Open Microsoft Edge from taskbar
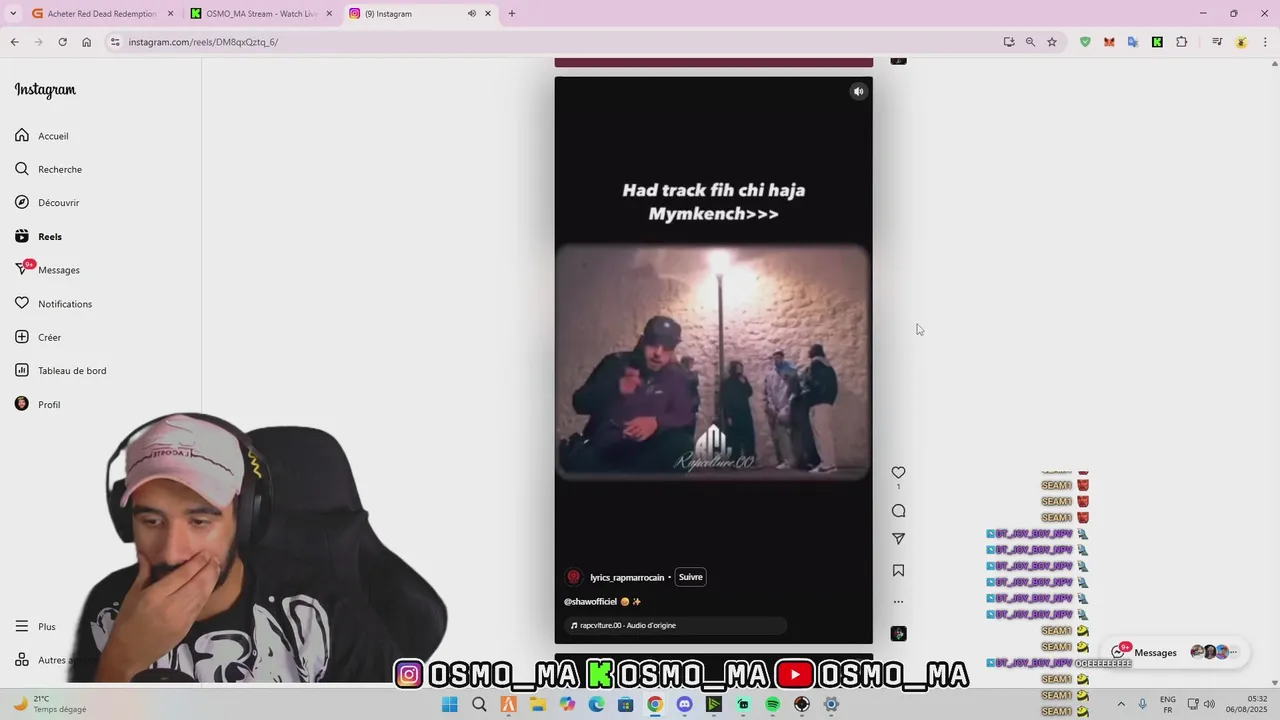This screenshot has height=720, width=1280. click(x=596, y=704)
